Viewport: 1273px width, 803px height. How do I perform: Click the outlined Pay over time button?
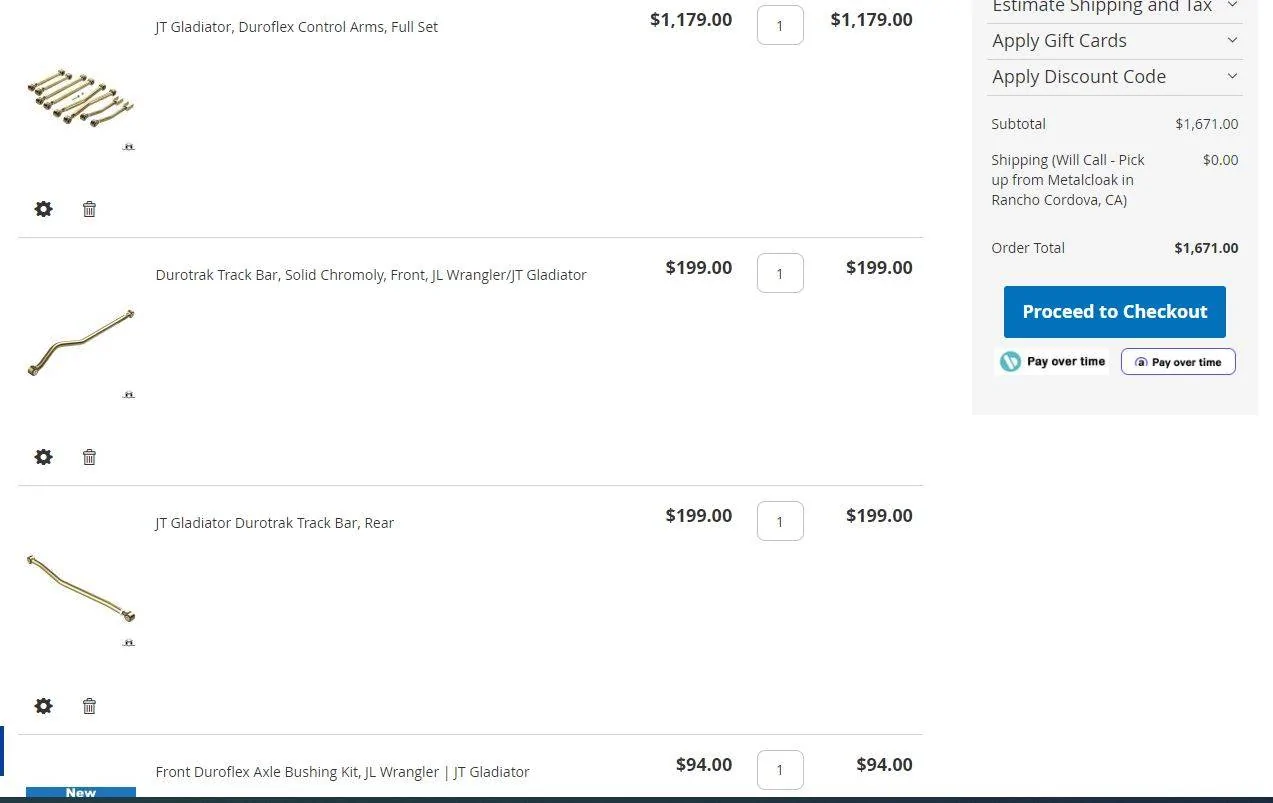1178,362
